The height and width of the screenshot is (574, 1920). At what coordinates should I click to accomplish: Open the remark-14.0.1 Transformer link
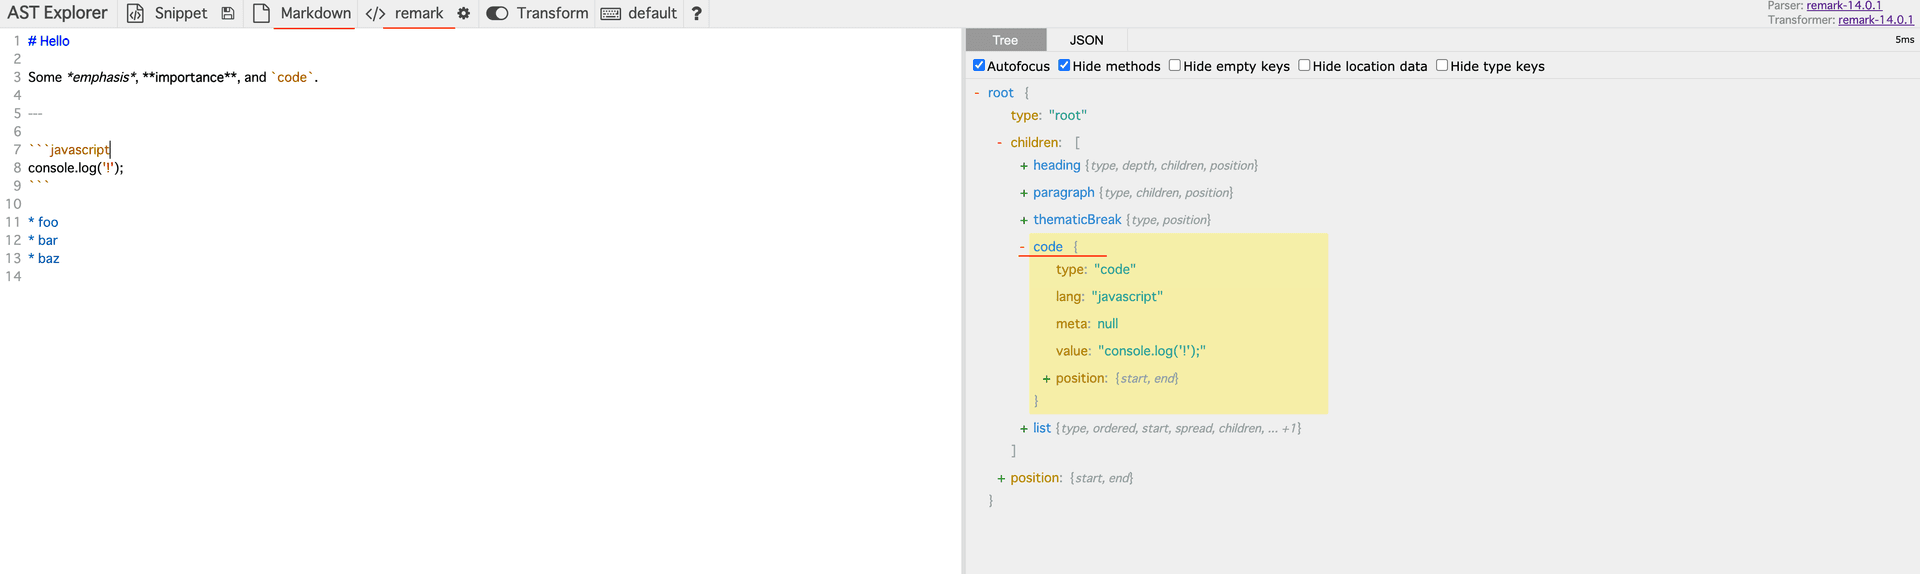1875,20
